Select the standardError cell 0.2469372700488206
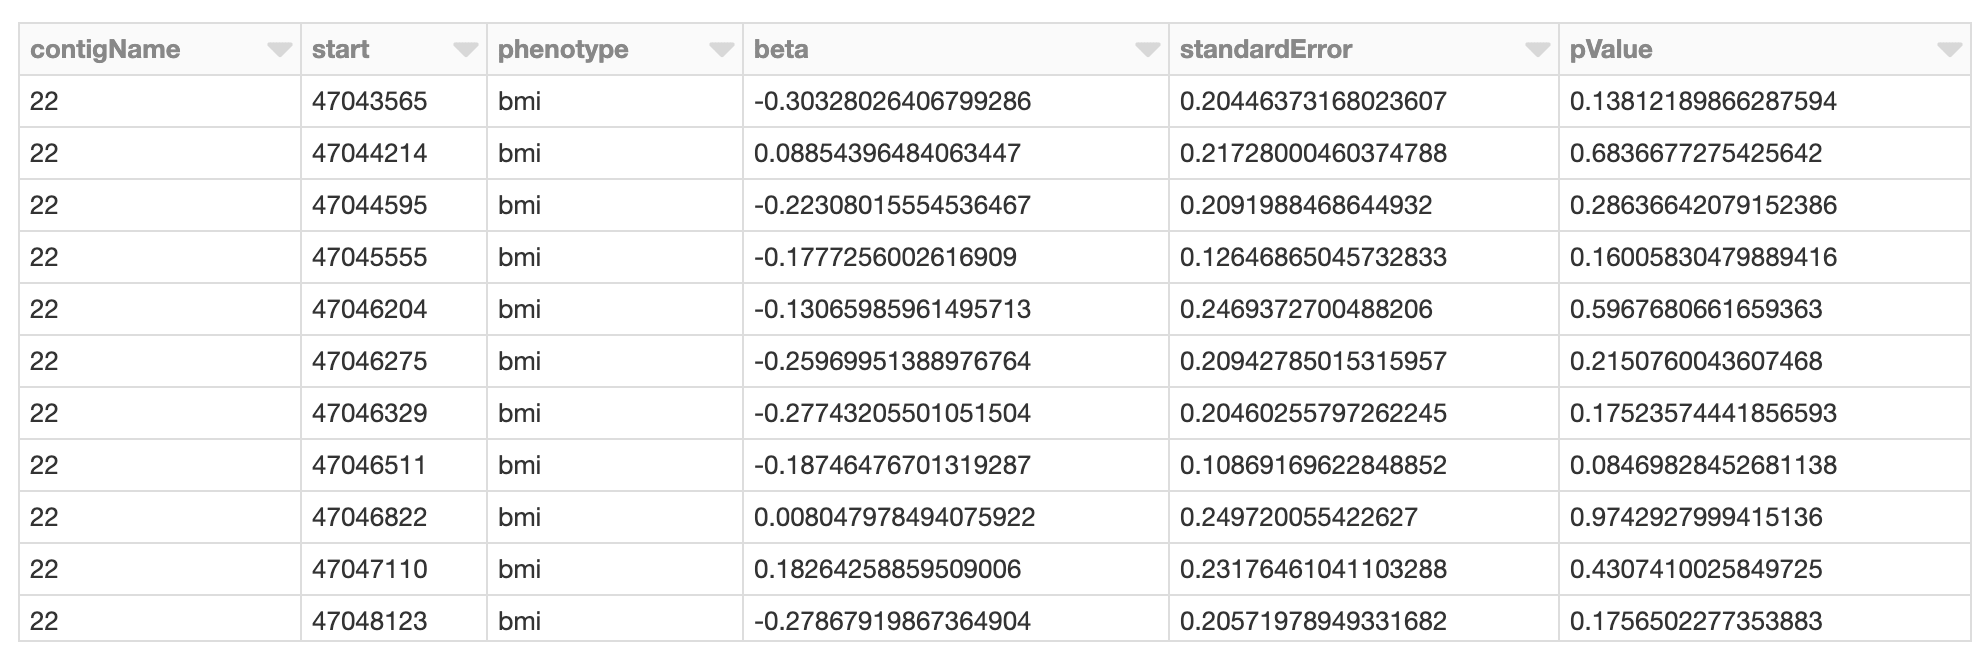 click(x=1305, y=310)
